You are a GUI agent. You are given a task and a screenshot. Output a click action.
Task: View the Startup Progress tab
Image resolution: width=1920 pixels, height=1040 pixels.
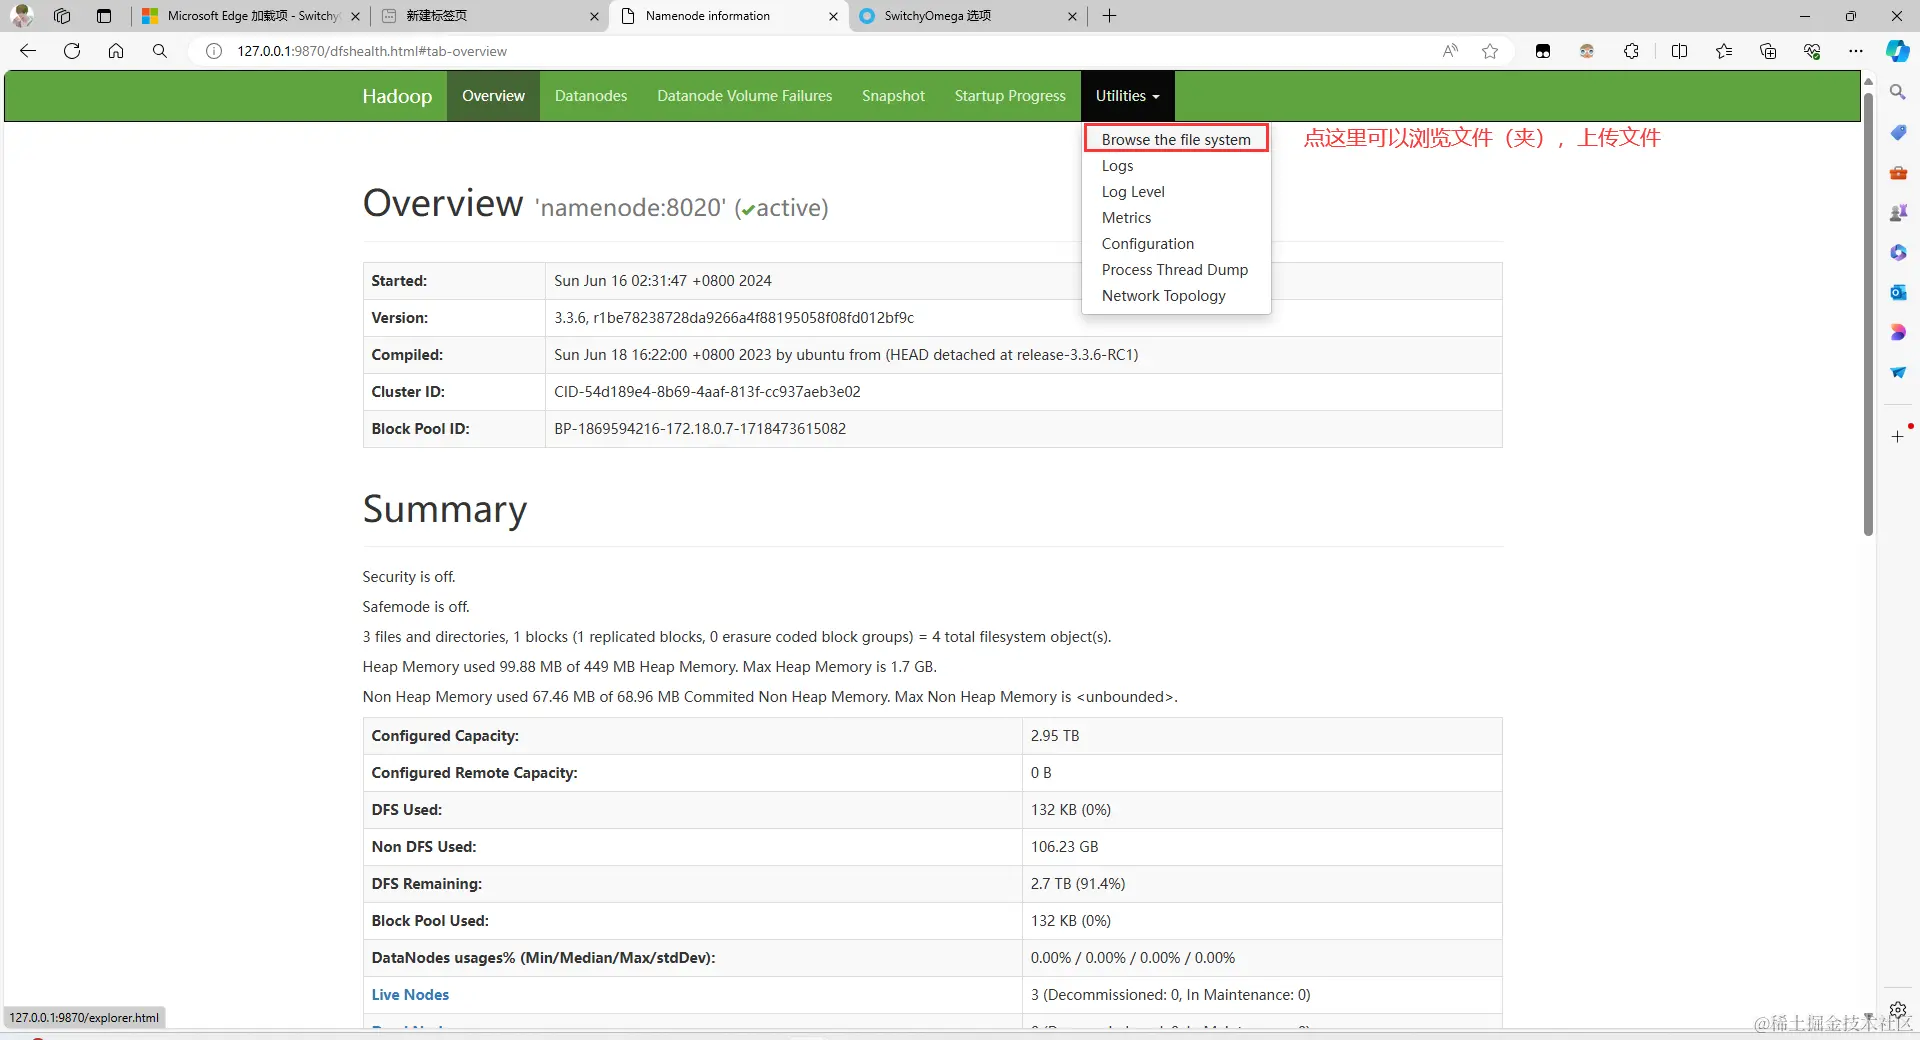coord(1010,96)
